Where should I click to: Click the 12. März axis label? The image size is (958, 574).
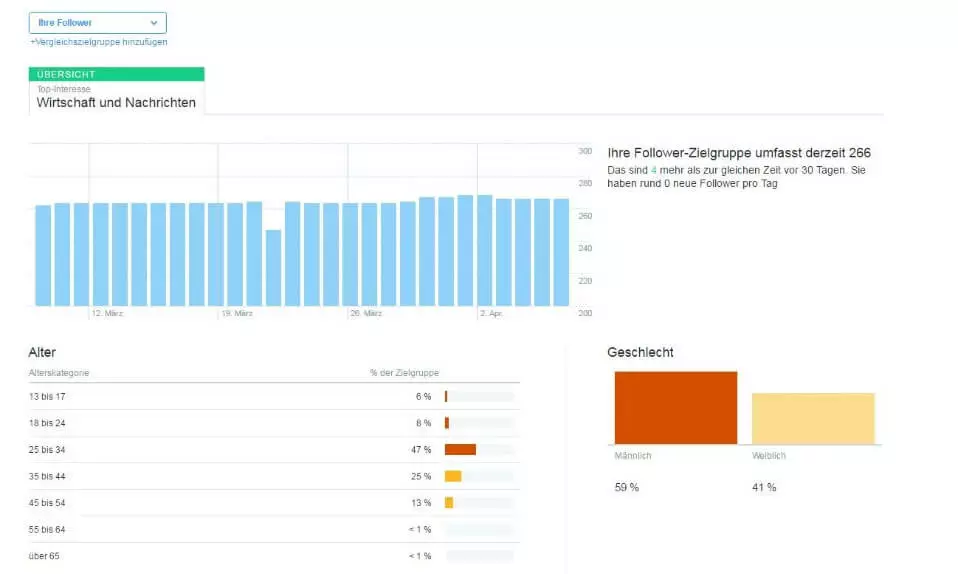108,313
